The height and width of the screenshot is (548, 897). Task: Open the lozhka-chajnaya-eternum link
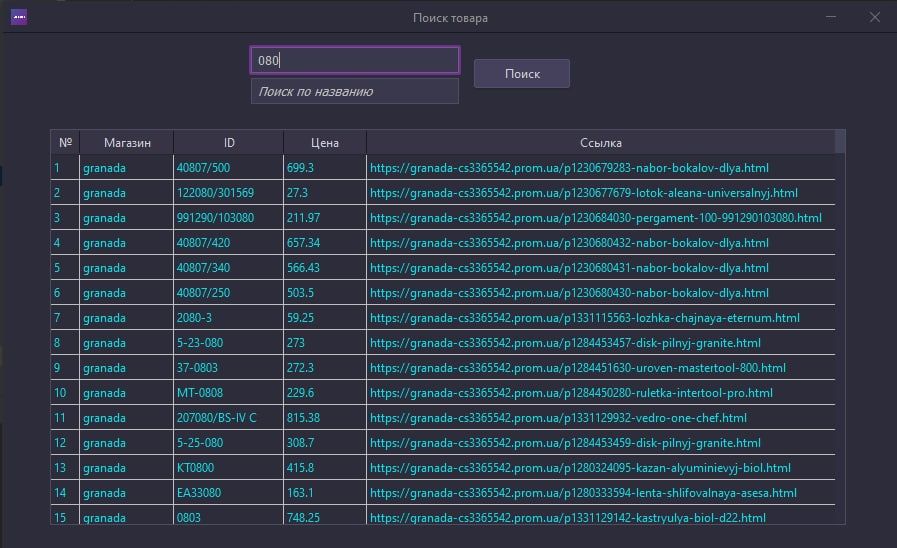point(585,318)
